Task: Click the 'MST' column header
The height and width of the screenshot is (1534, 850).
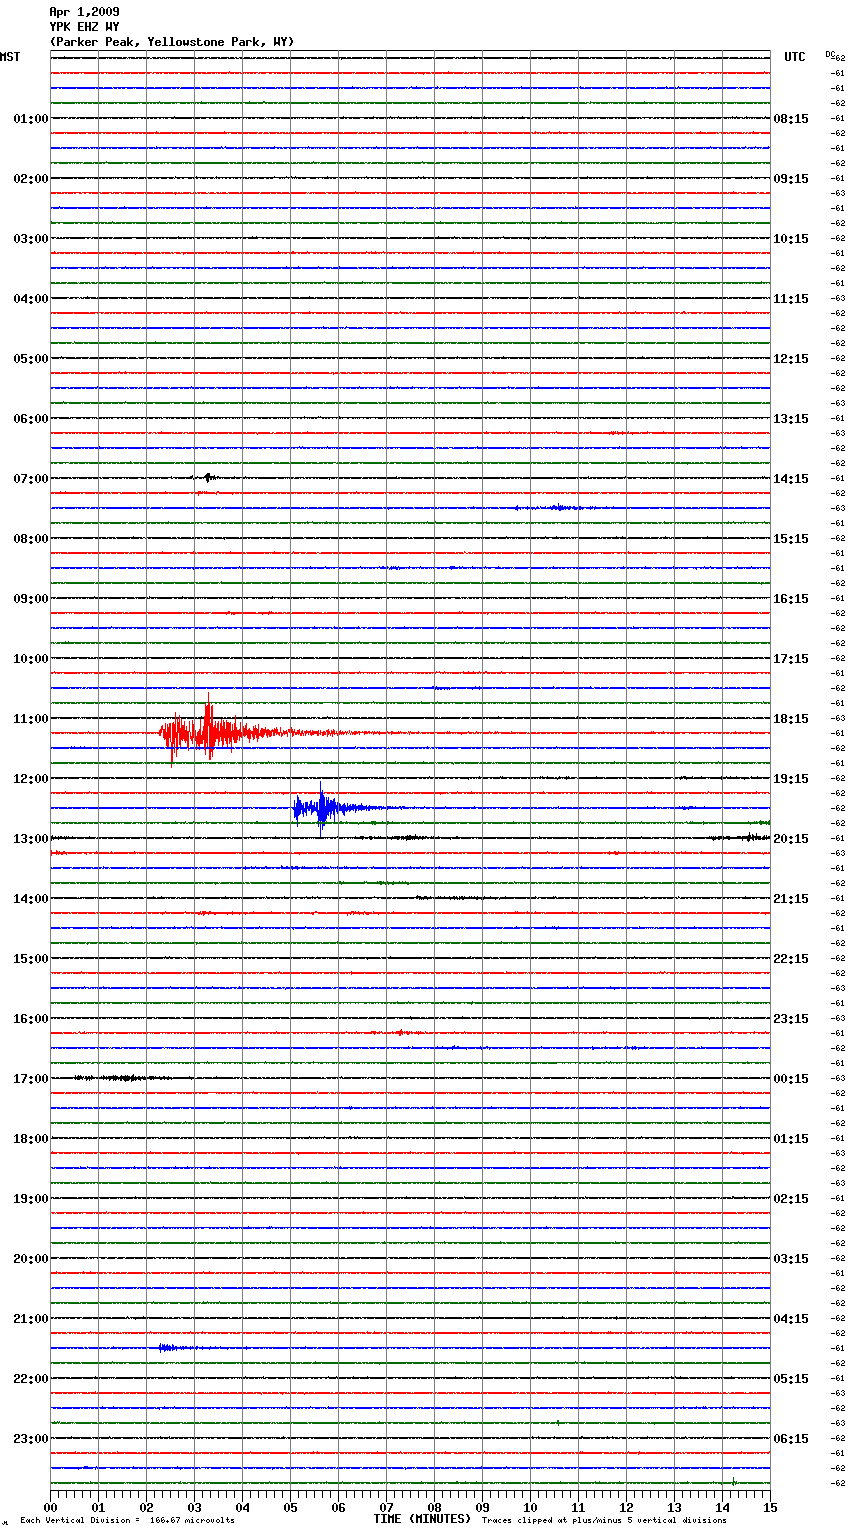Action: [x=10, y=57]
